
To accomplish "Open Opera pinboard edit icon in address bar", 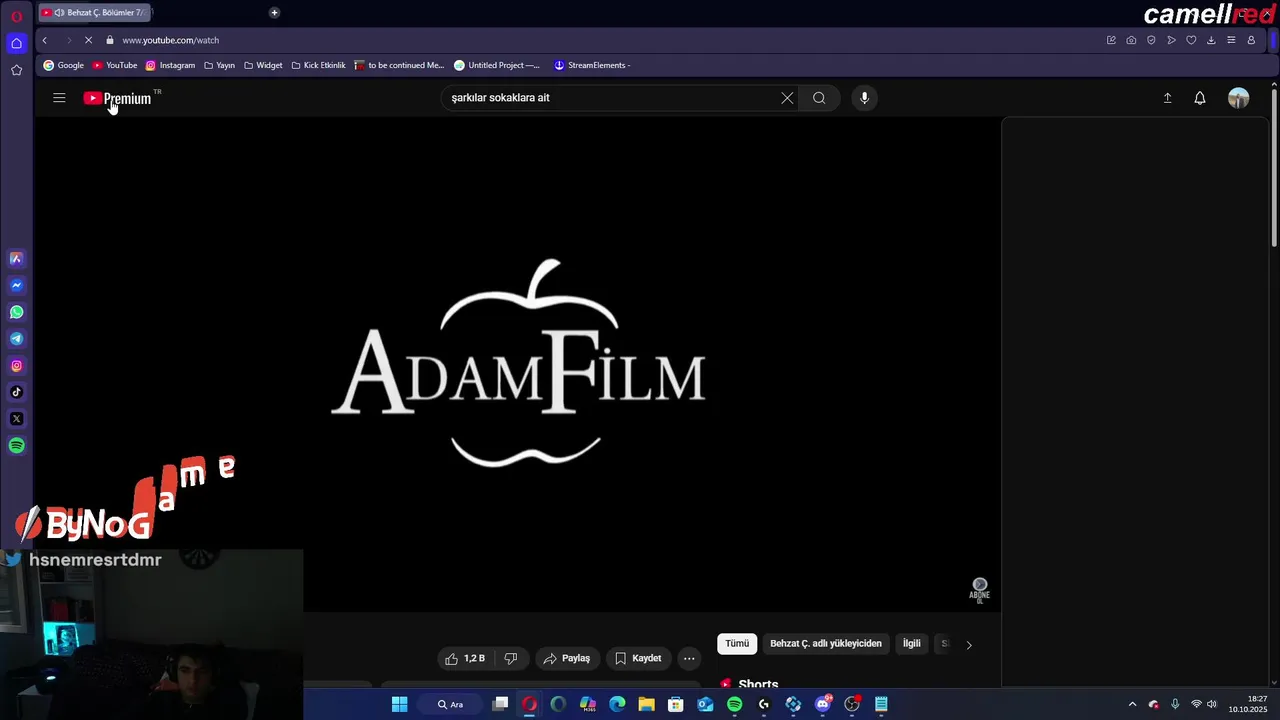I will [1111, 40].
